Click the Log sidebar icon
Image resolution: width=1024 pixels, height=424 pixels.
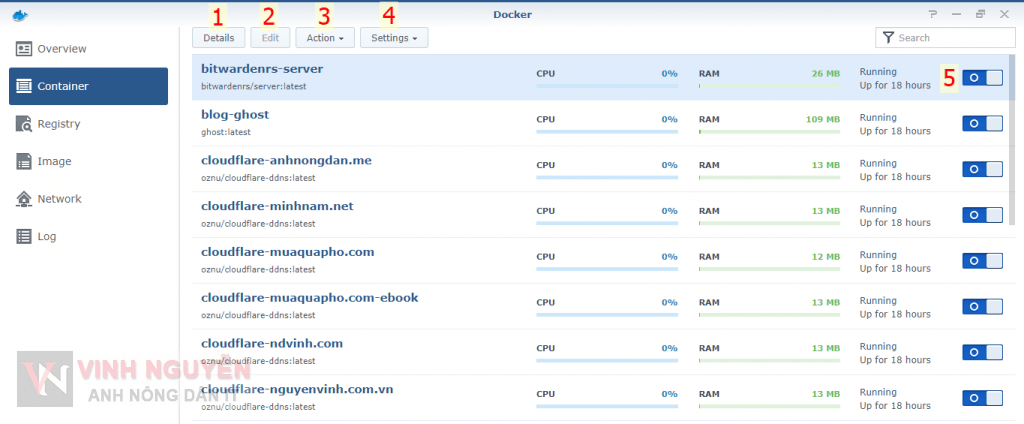pyautogui.click(x=24, y=236)
